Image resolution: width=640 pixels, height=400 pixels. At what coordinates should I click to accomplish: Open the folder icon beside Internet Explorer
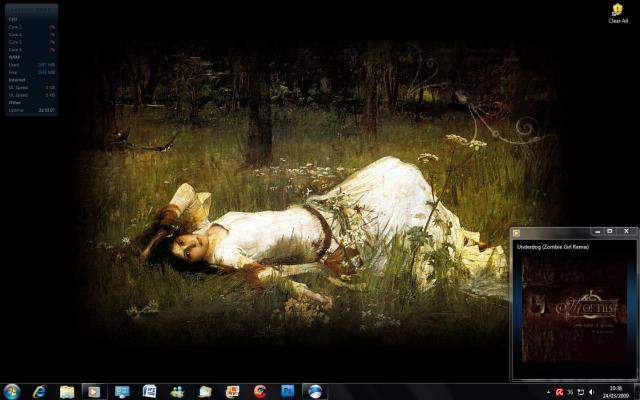pyautogui.click(x=67, y=391)
